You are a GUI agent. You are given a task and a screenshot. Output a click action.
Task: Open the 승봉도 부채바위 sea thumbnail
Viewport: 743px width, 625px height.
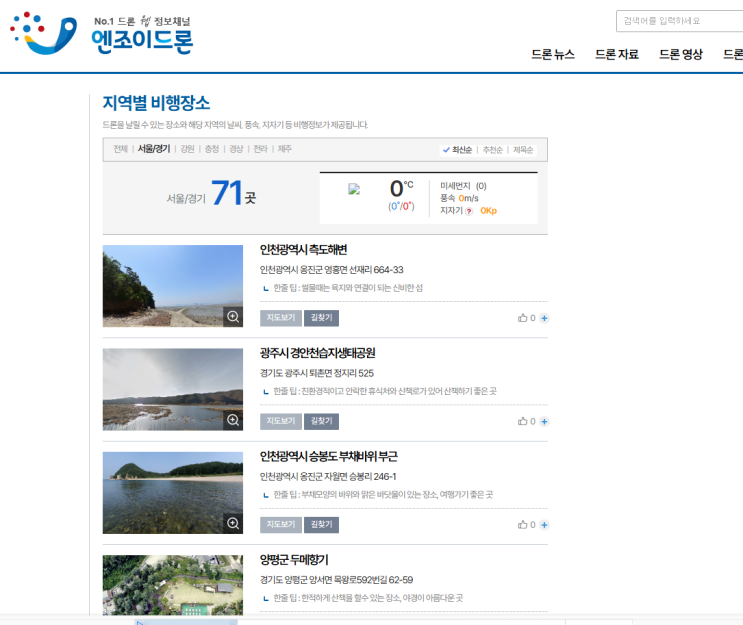point(172,492)
